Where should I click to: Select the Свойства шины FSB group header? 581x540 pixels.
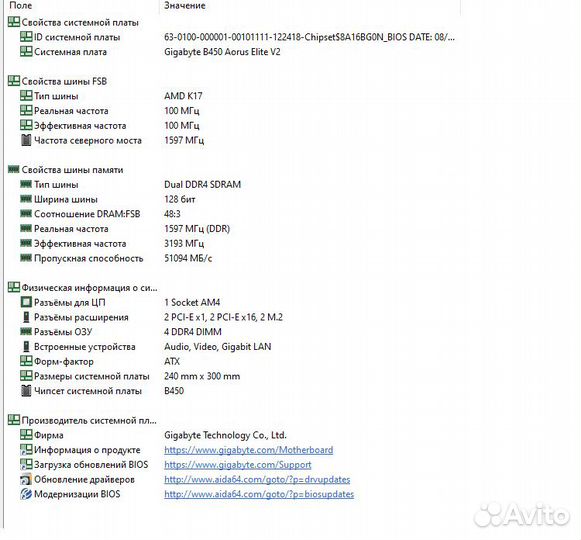pyautogui.click(x=57, y=81)
